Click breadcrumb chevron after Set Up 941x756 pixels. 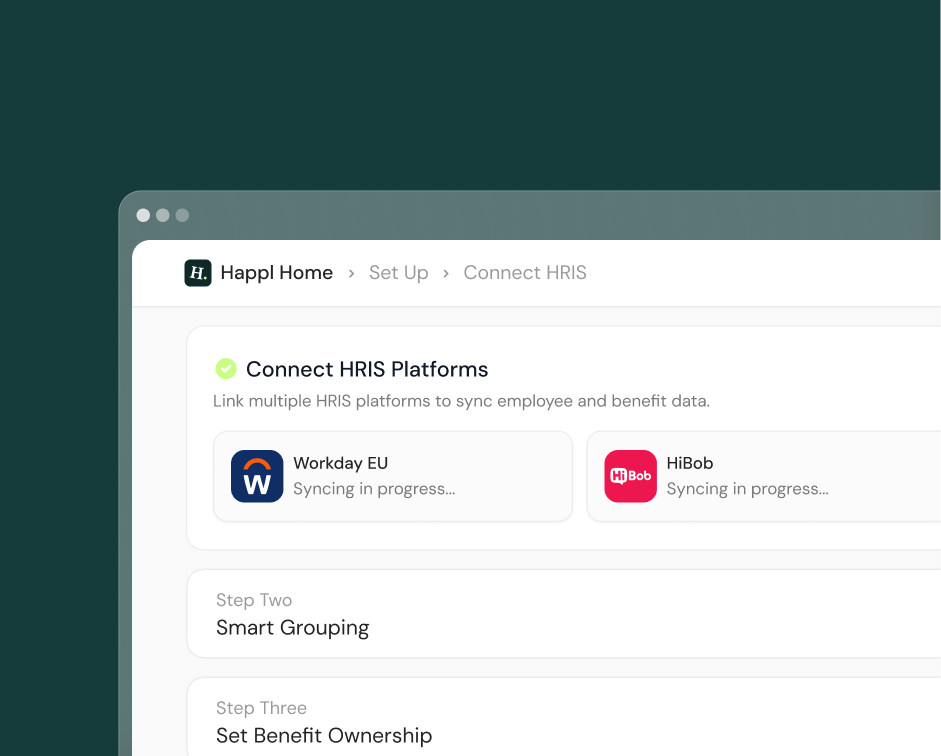[x=446, y=274]
